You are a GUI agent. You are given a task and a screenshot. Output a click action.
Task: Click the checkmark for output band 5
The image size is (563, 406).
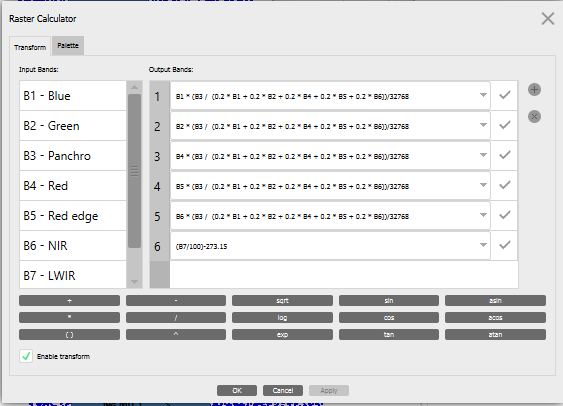click(504, 215)
